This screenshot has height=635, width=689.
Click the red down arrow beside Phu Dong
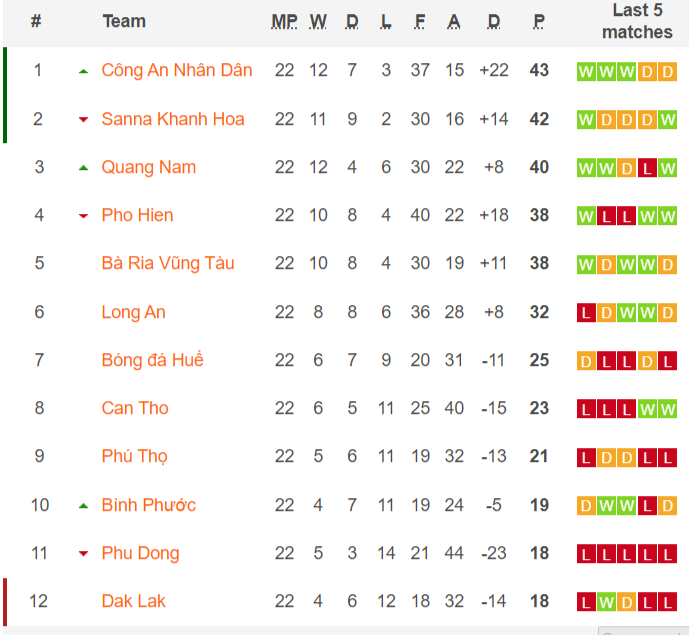(84, 554)
